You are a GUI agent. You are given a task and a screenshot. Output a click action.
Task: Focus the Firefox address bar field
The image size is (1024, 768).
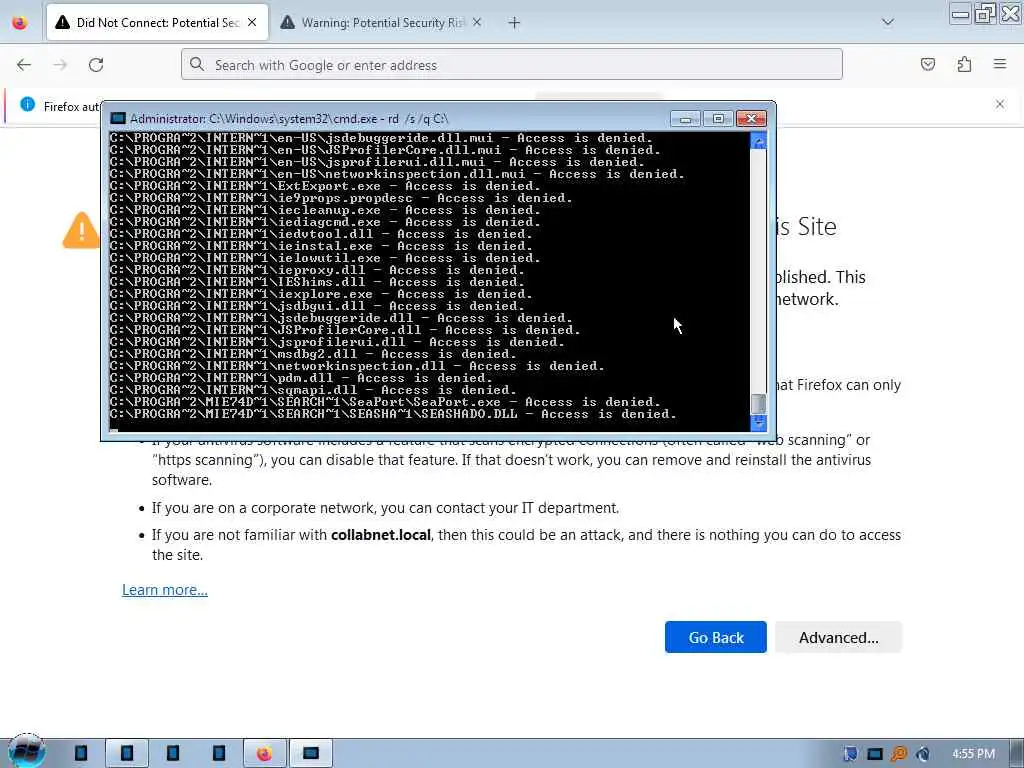pos(512,64)
